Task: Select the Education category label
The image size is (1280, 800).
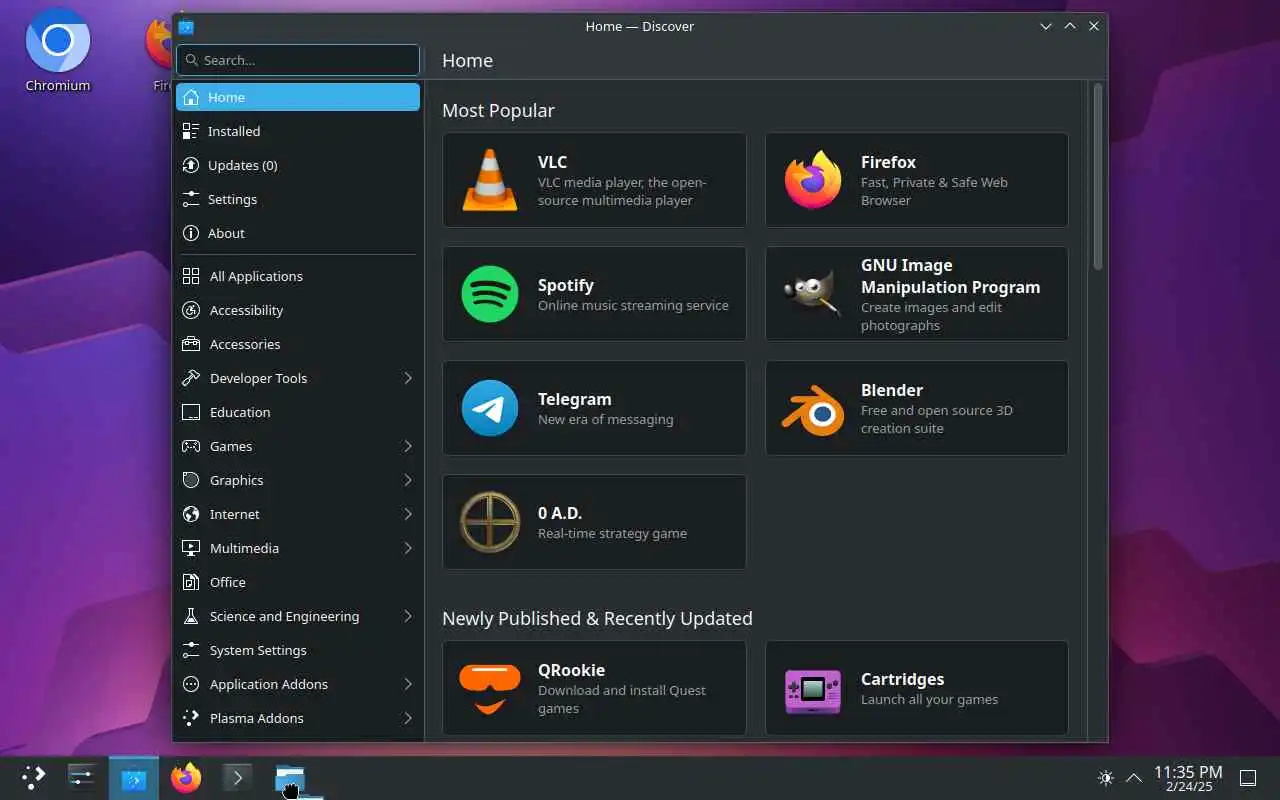Action: point(240,412)
